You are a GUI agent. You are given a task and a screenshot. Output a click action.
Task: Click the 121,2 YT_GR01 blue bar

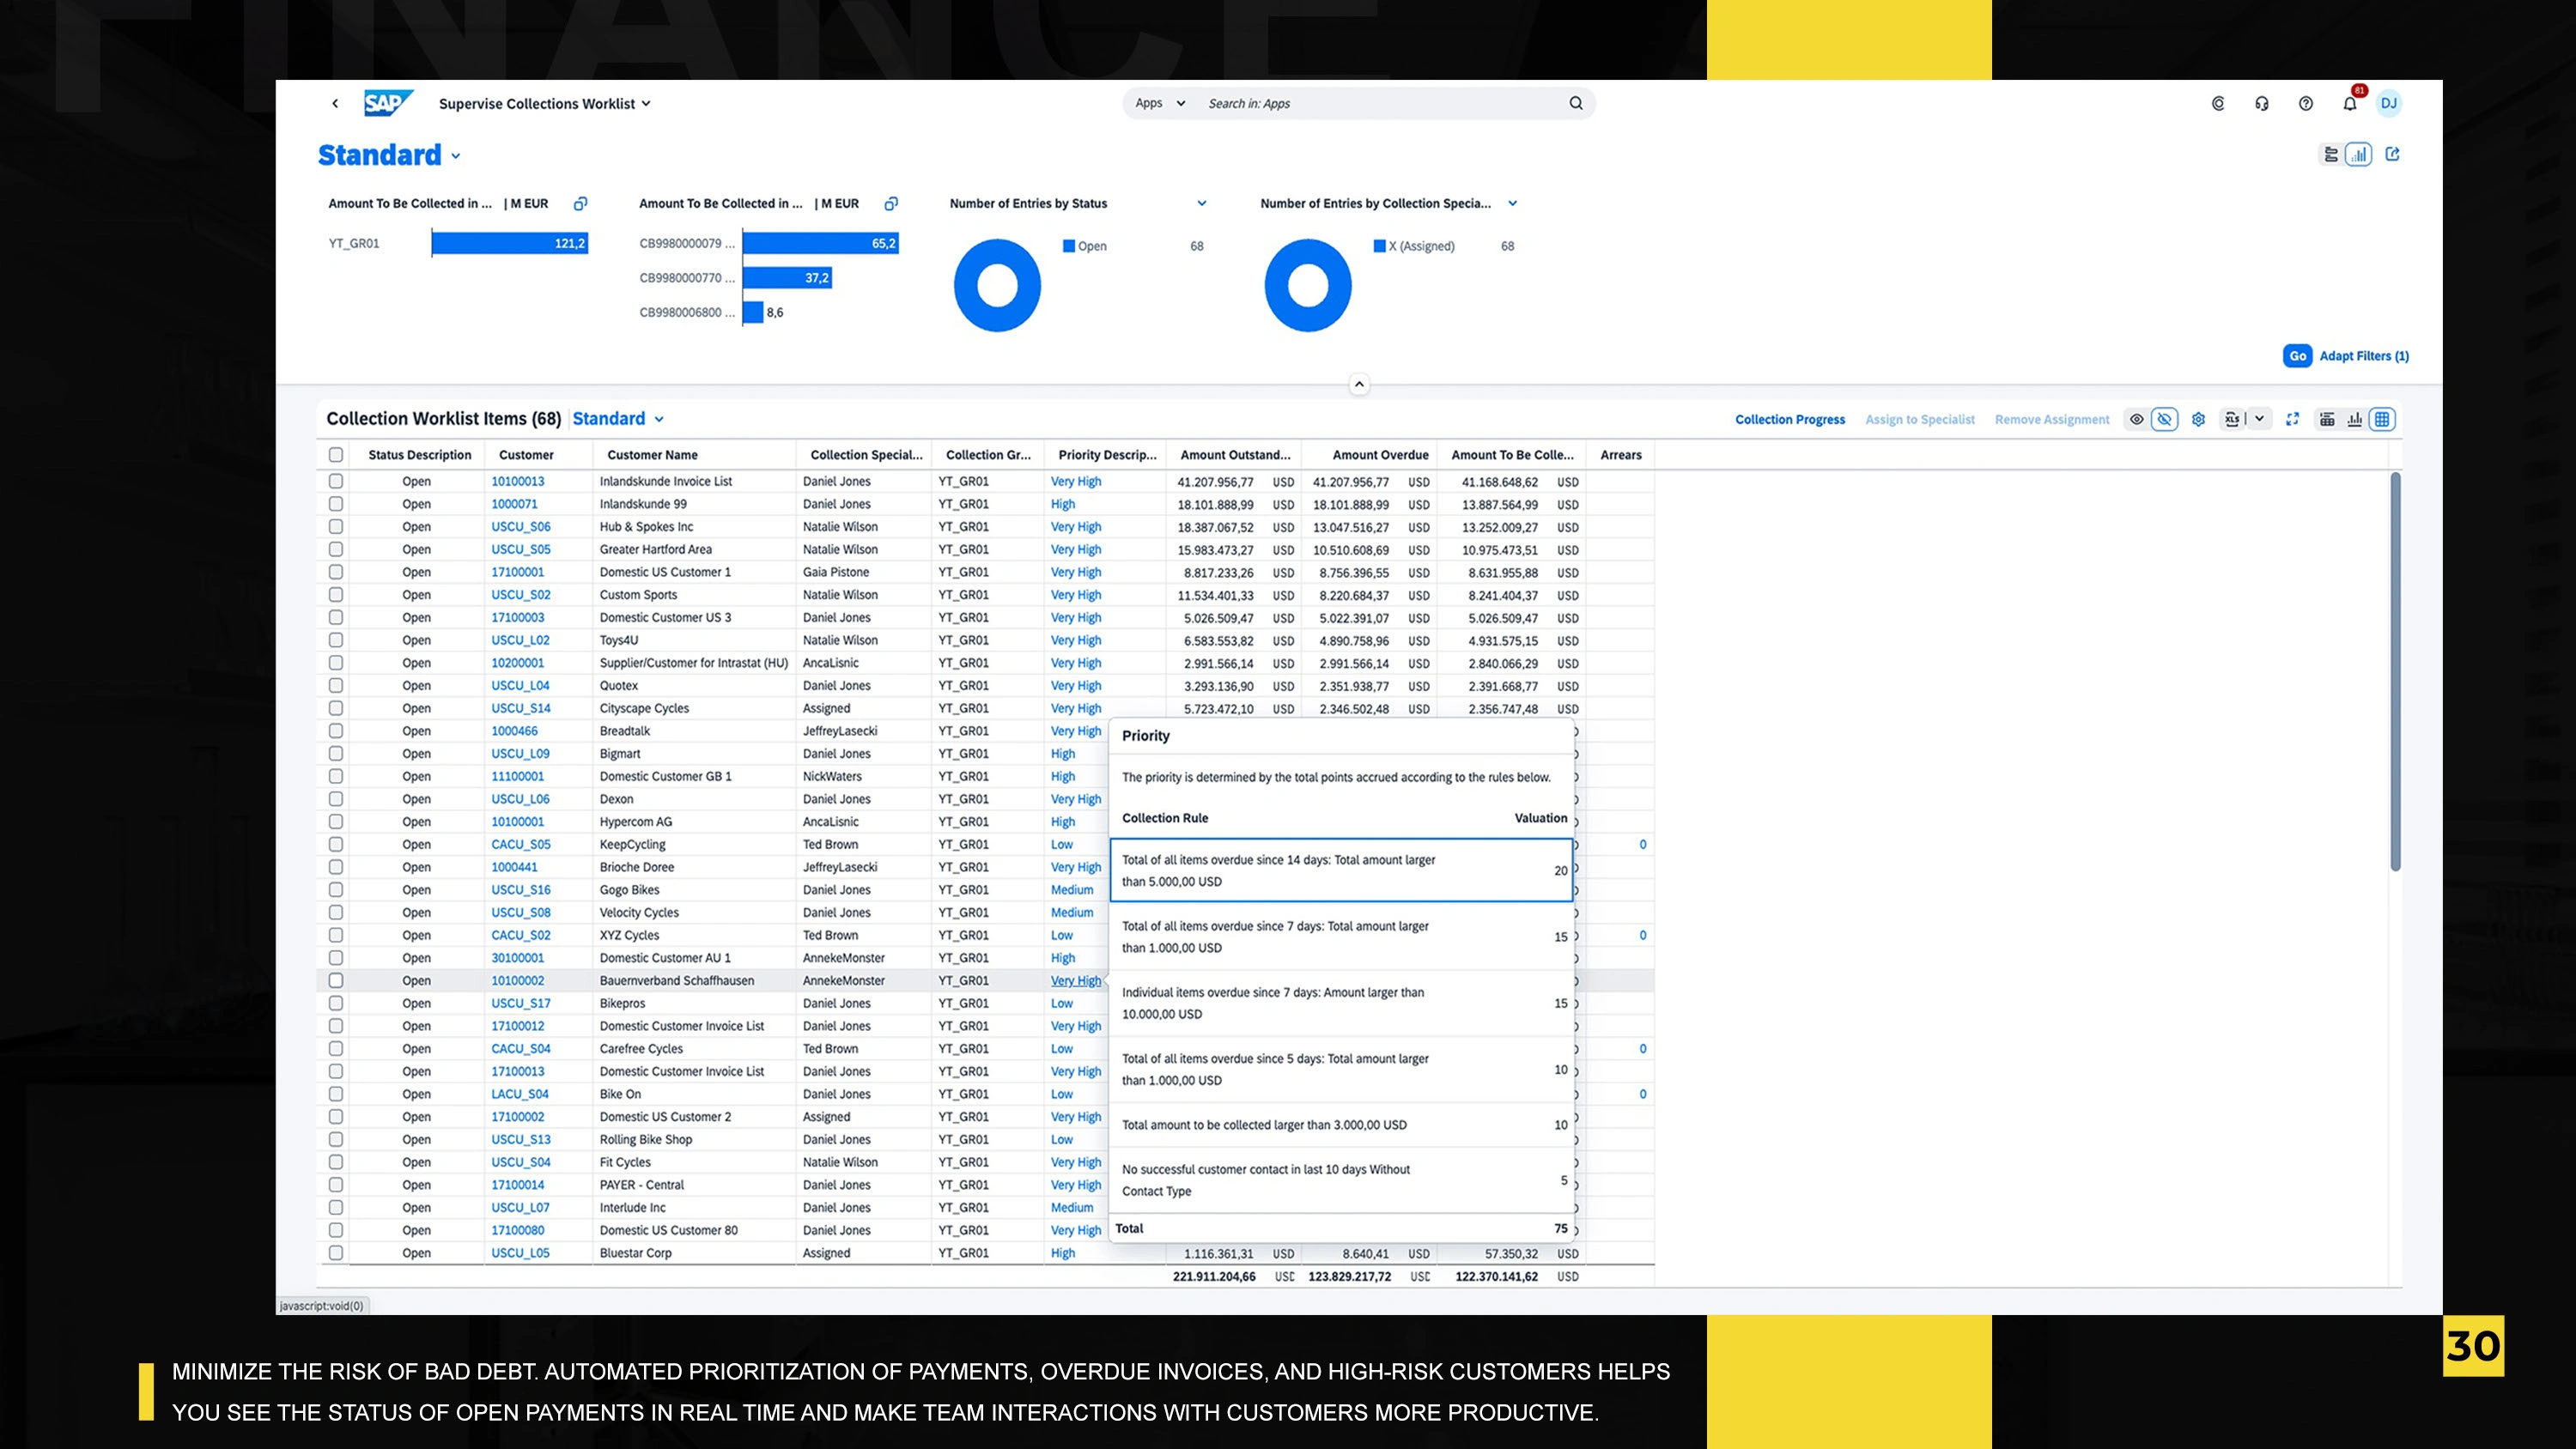pos(509,243)
